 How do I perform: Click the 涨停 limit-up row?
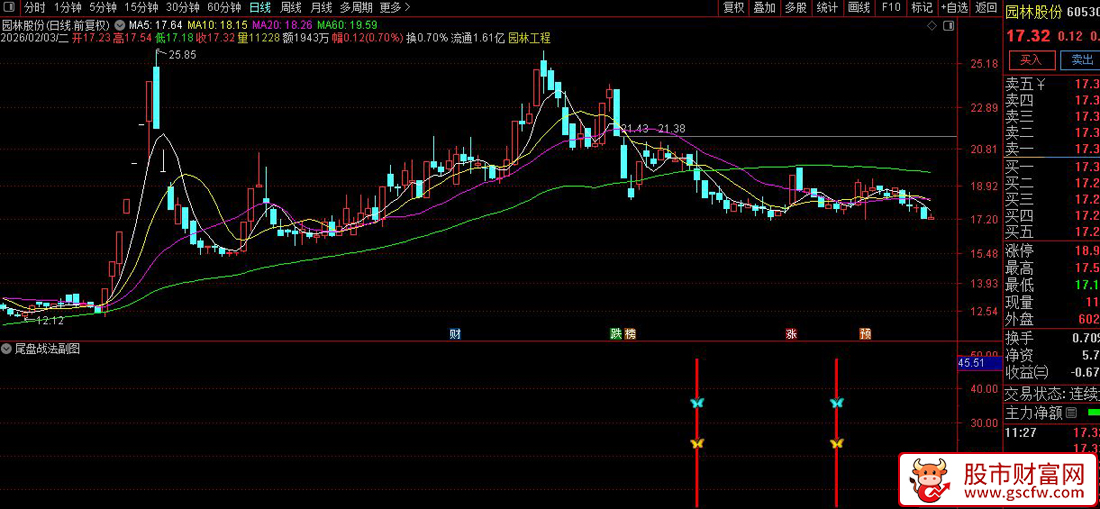pyautogui.click(x=1052, y=252)
